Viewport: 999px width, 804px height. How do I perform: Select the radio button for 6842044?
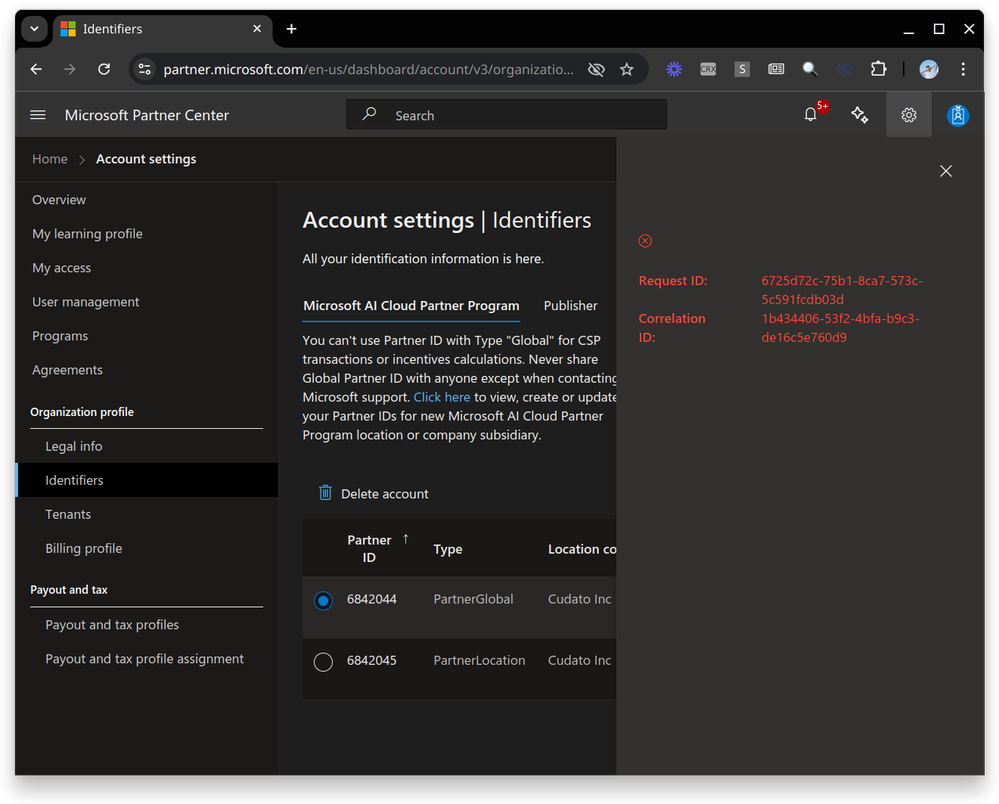[323, 600]
